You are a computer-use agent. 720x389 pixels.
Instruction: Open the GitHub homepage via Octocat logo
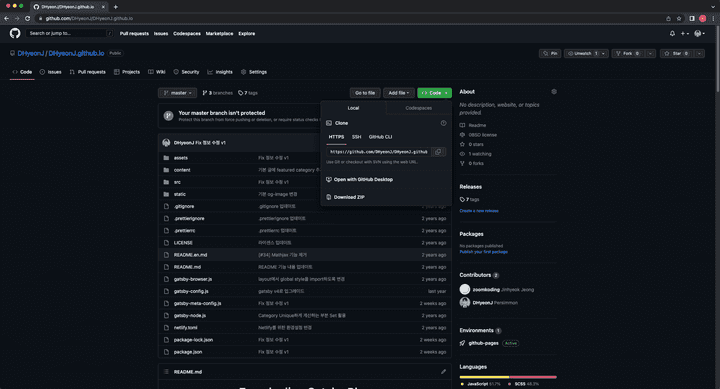click(x=15, y=33)
